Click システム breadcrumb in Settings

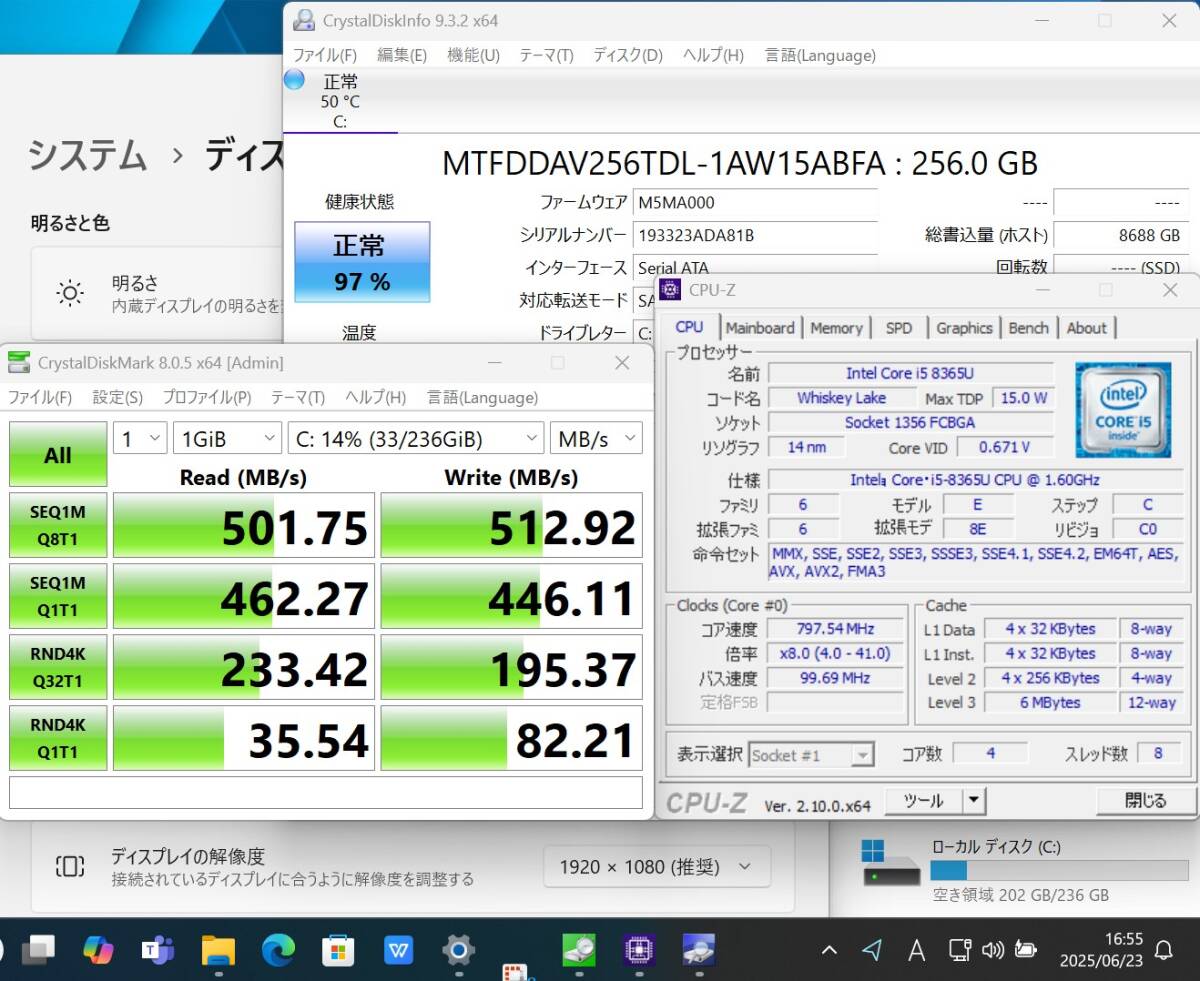coord(87,155)
